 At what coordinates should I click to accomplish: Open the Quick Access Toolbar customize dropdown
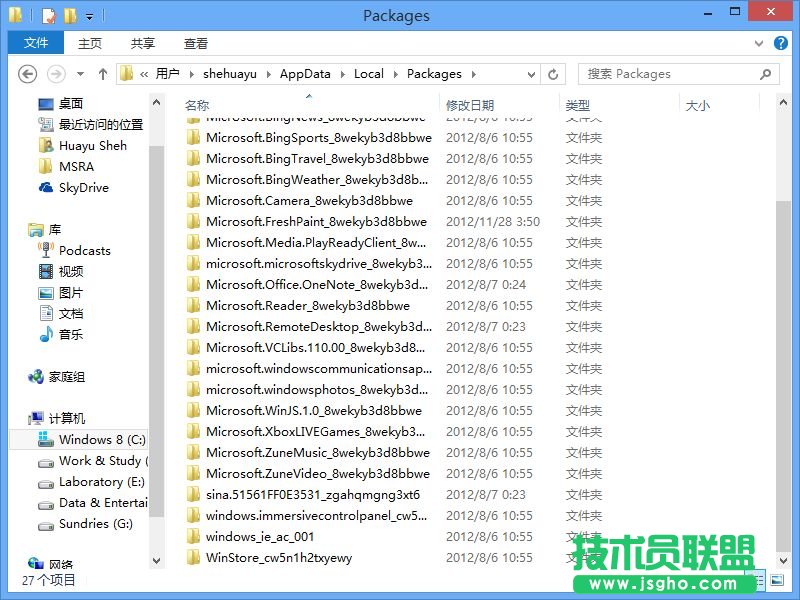click(88, 16)
